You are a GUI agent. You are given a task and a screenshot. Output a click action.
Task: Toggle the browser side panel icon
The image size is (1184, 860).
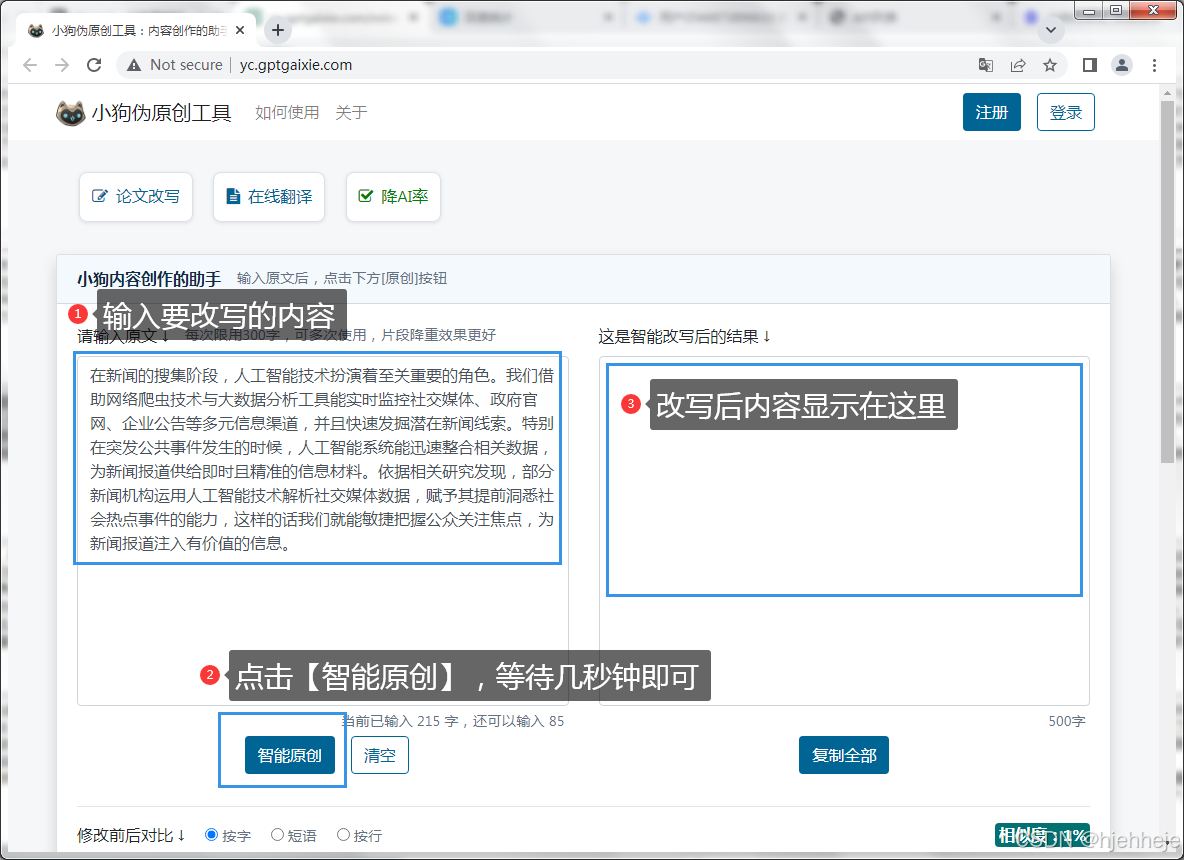(1090, 65)
